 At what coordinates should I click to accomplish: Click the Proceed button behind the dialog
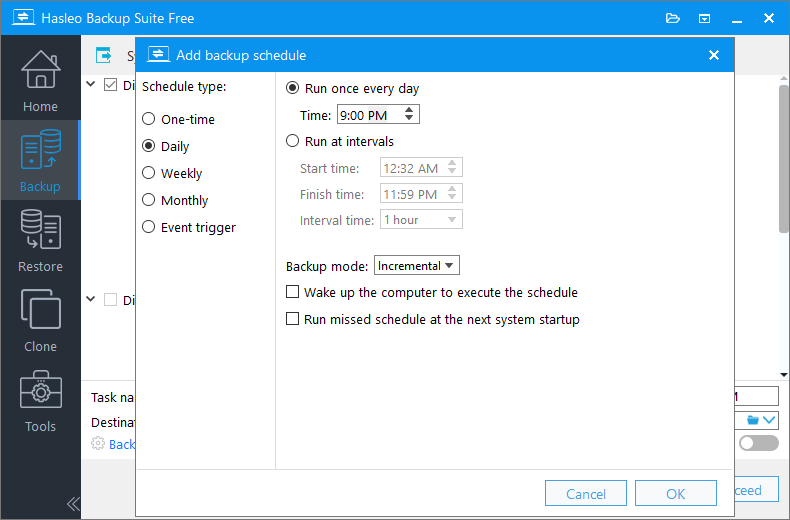coord(756,490)
